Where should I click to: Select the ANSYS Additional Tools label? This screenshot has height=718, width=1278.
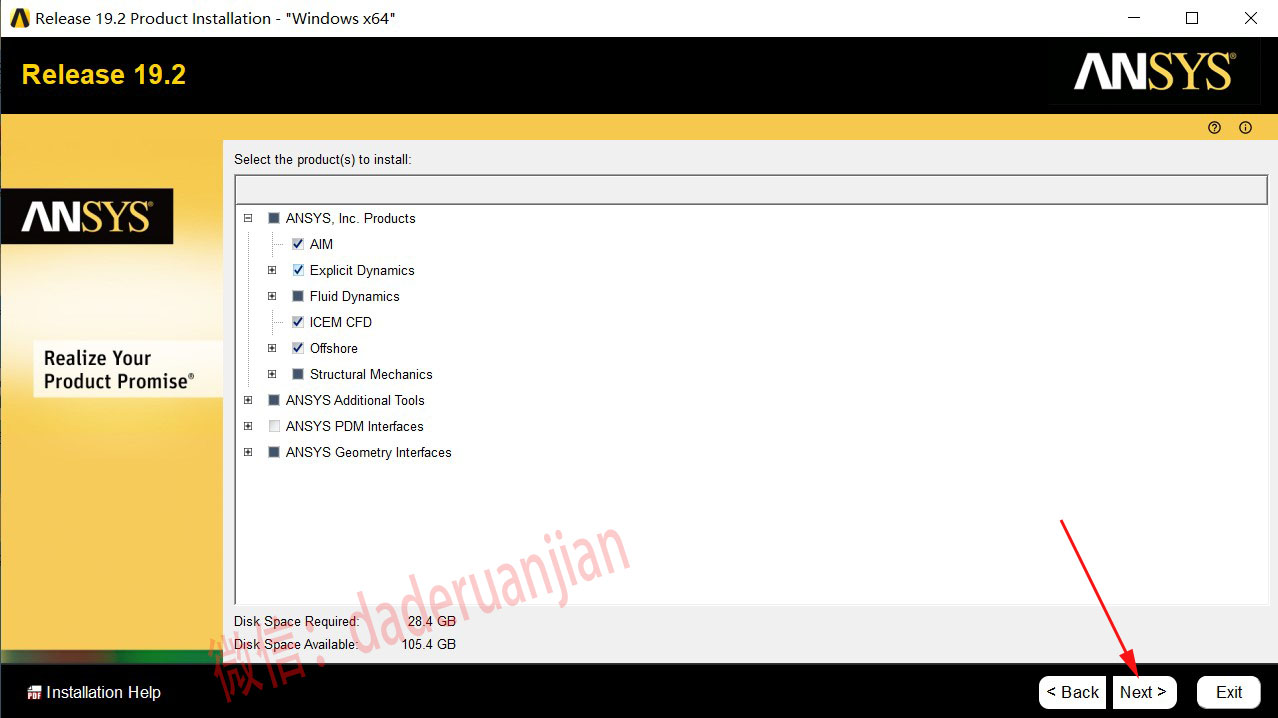[x=355, y=400]
